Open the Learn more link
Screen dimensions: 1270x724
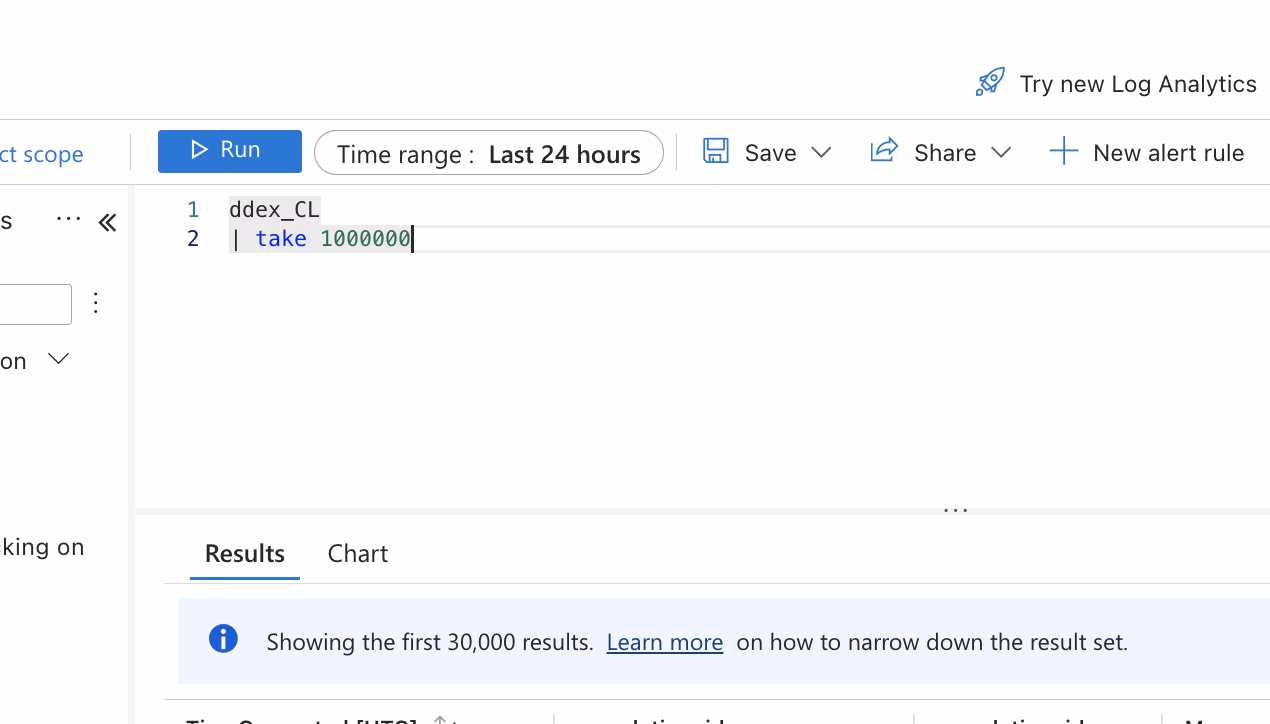(x=664, y=642)
